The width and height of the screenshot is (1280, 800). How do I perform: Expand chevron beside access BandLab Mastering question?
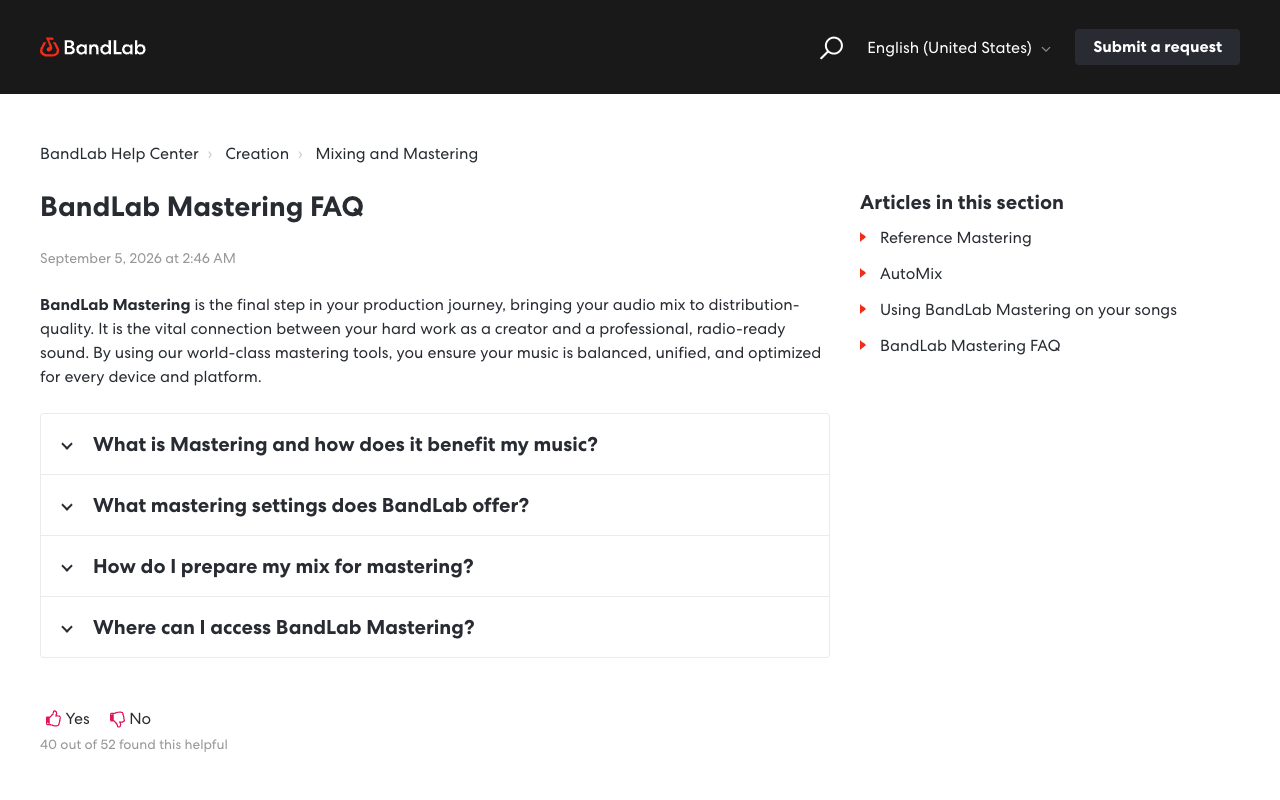67,628
